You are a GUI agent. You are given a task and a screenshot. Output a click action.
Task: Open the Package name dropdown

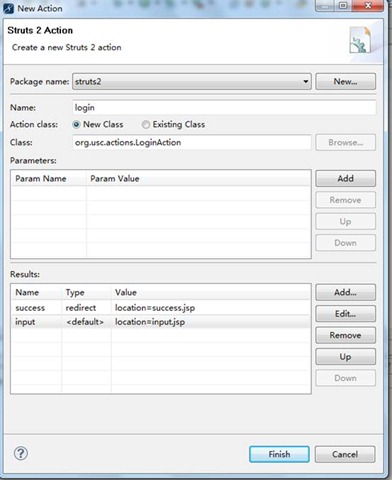coord(192,82)
